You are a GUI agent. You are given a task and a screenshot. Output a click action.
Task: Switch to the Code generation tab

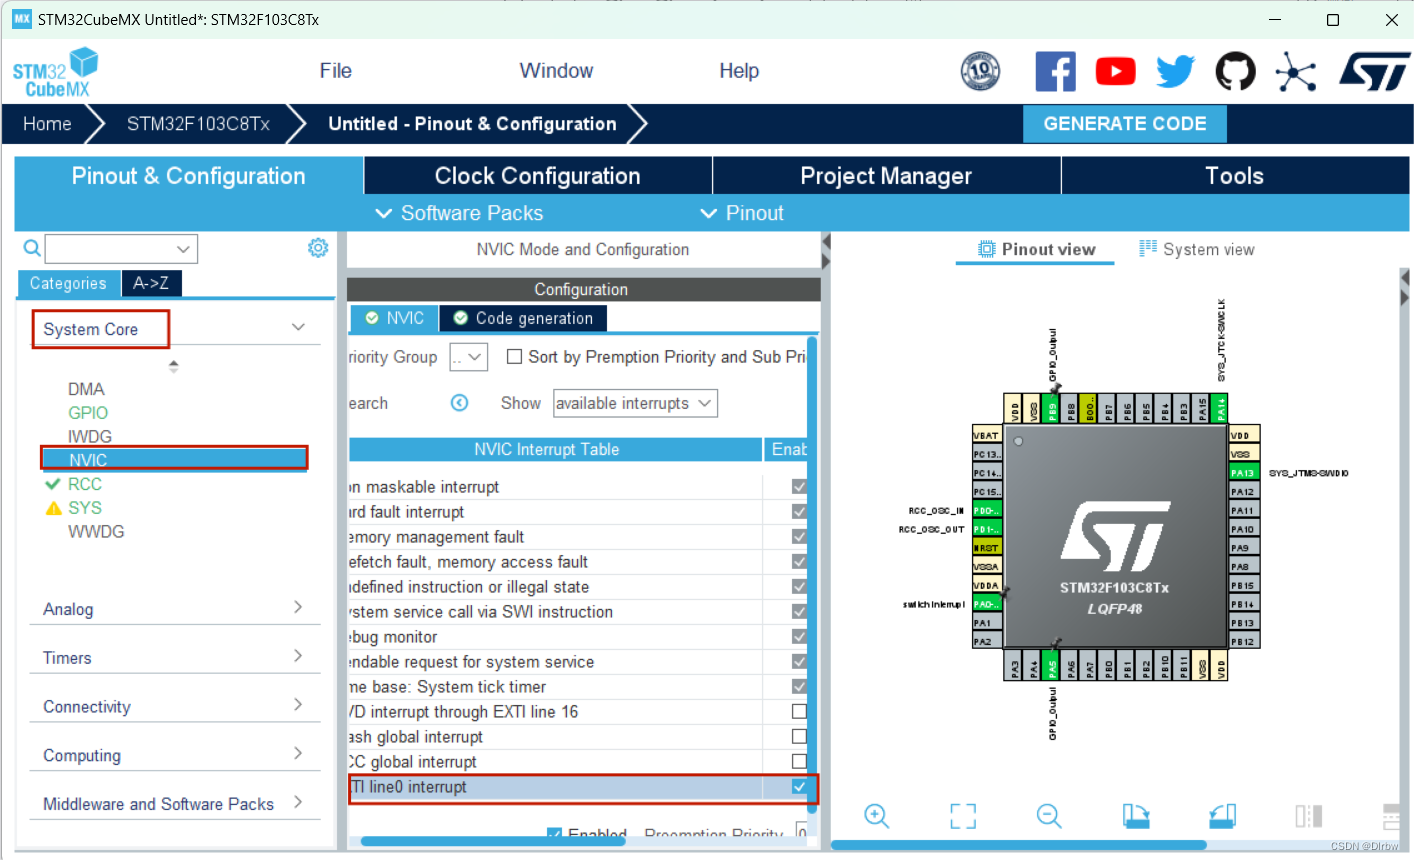click(x=523, y=318)
